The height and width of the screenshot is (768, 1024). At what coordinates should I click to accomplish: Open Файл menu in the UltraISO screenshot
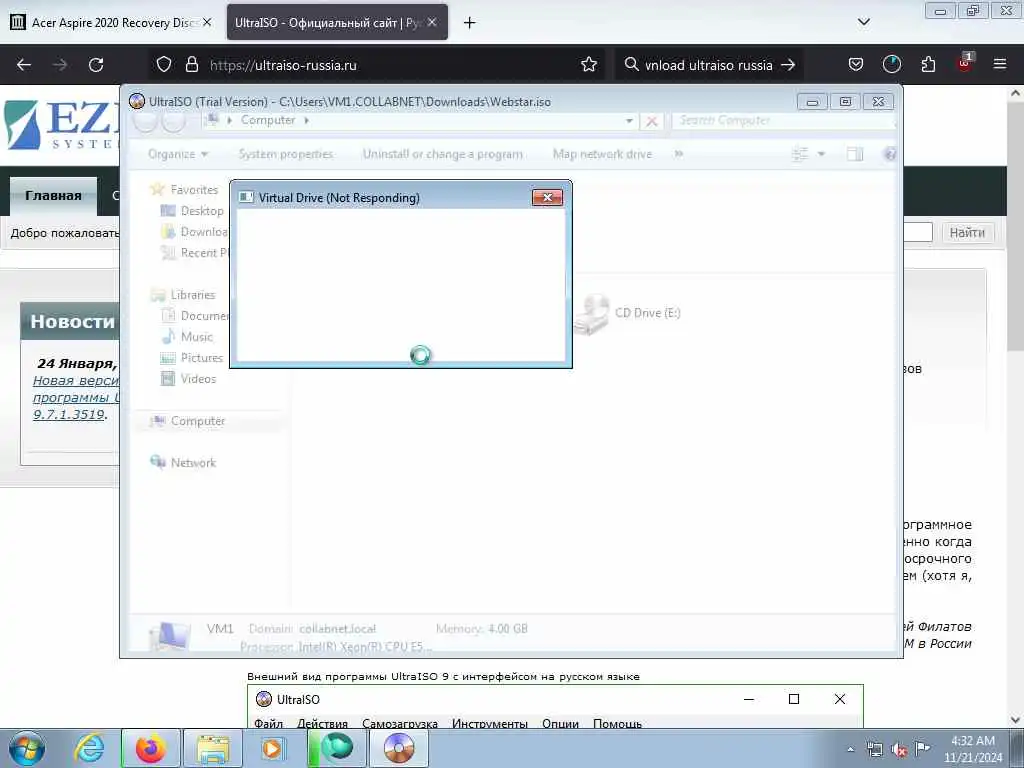[268, 724]
